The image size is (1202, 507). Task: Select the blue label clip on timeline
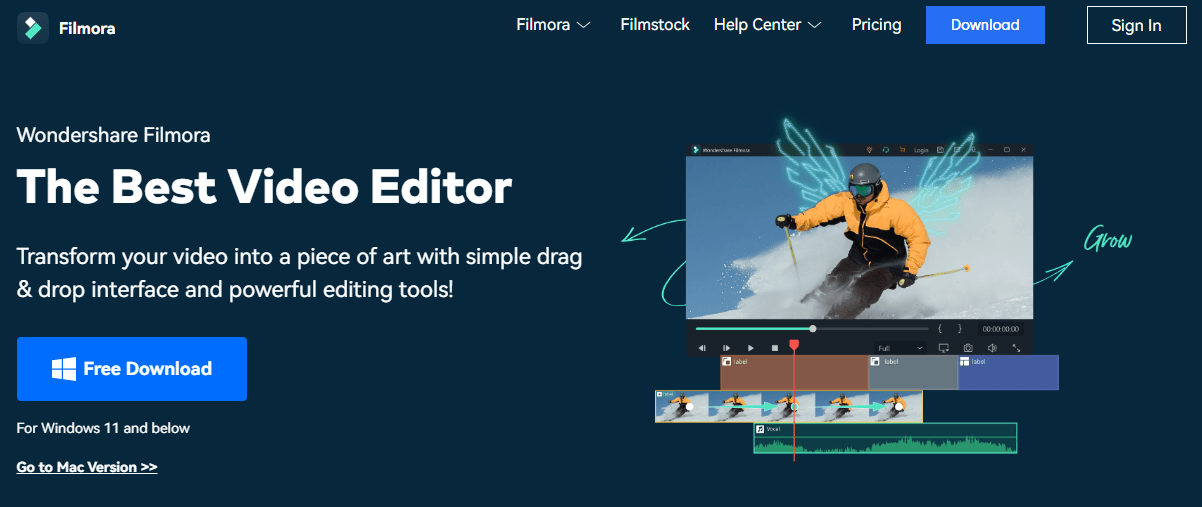pyautogui.click(x=1008, y=372)
